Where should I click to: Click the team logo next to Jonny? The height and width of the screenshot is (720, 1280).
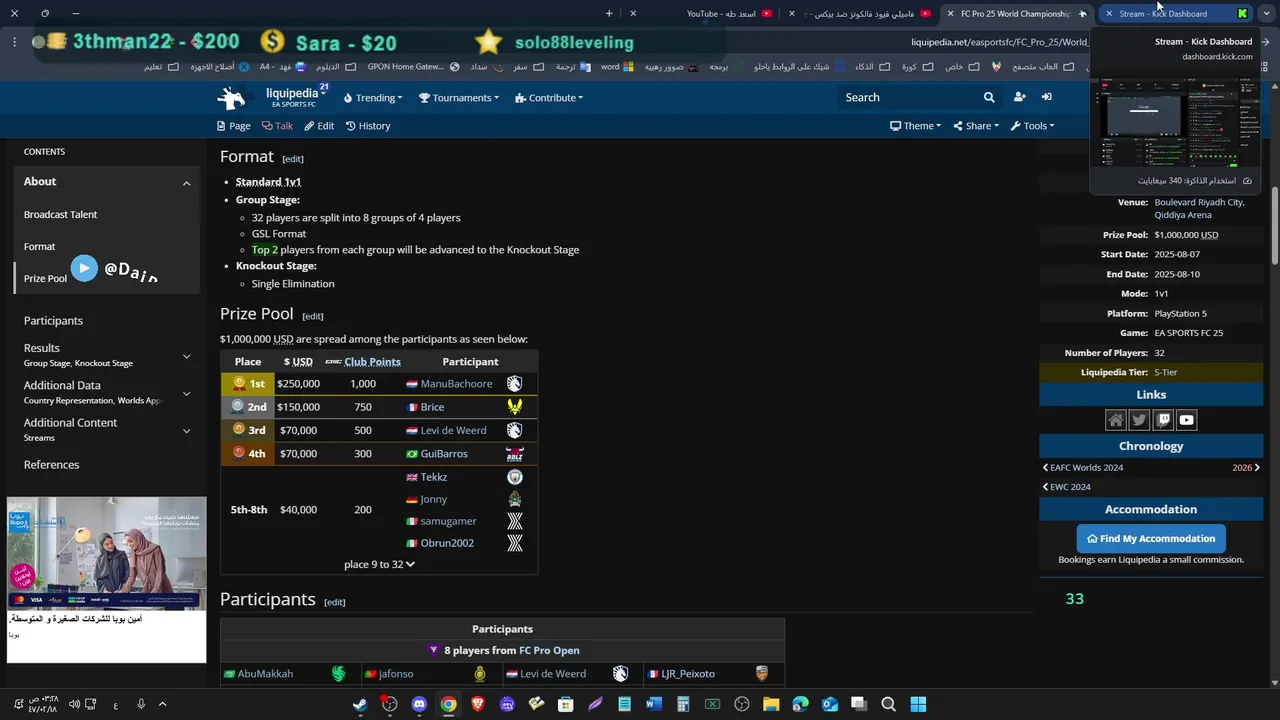514,499
